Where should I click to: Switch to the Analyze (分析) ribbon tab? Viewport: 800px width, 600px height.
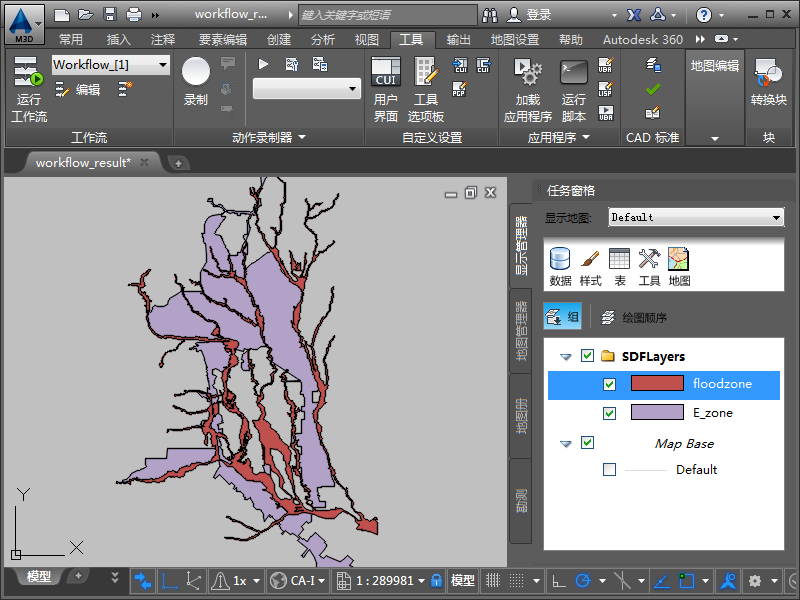point(322,40)
